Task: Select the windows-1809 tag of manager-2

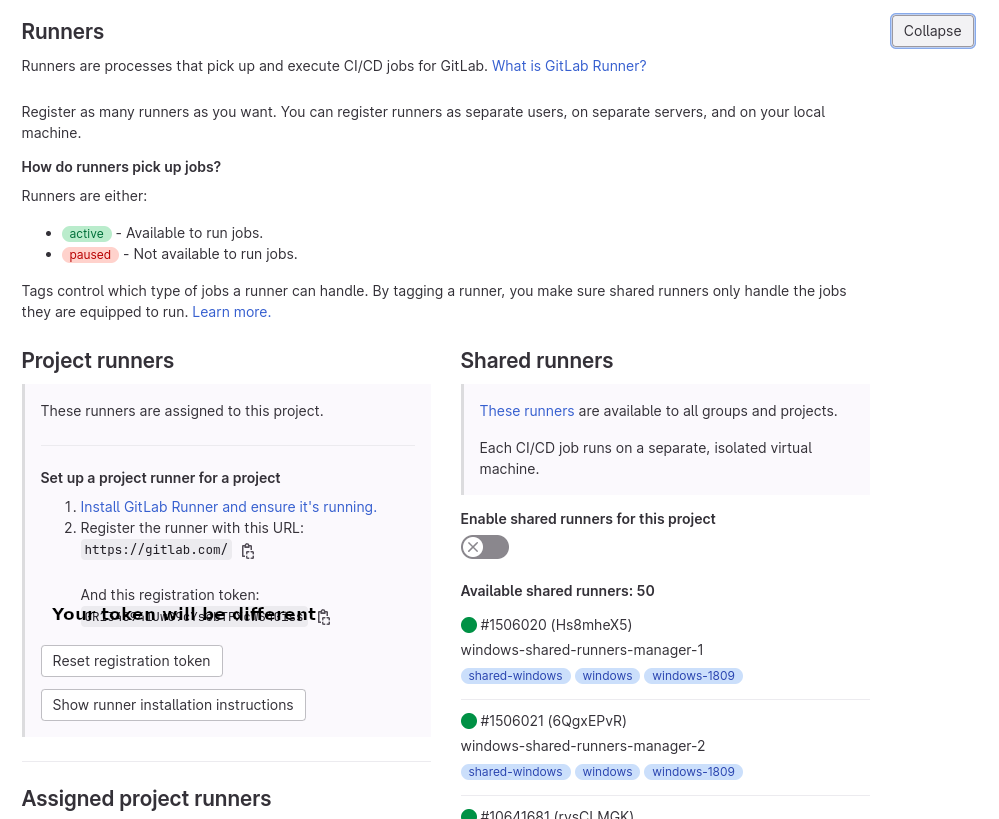Action: point(693,772)
